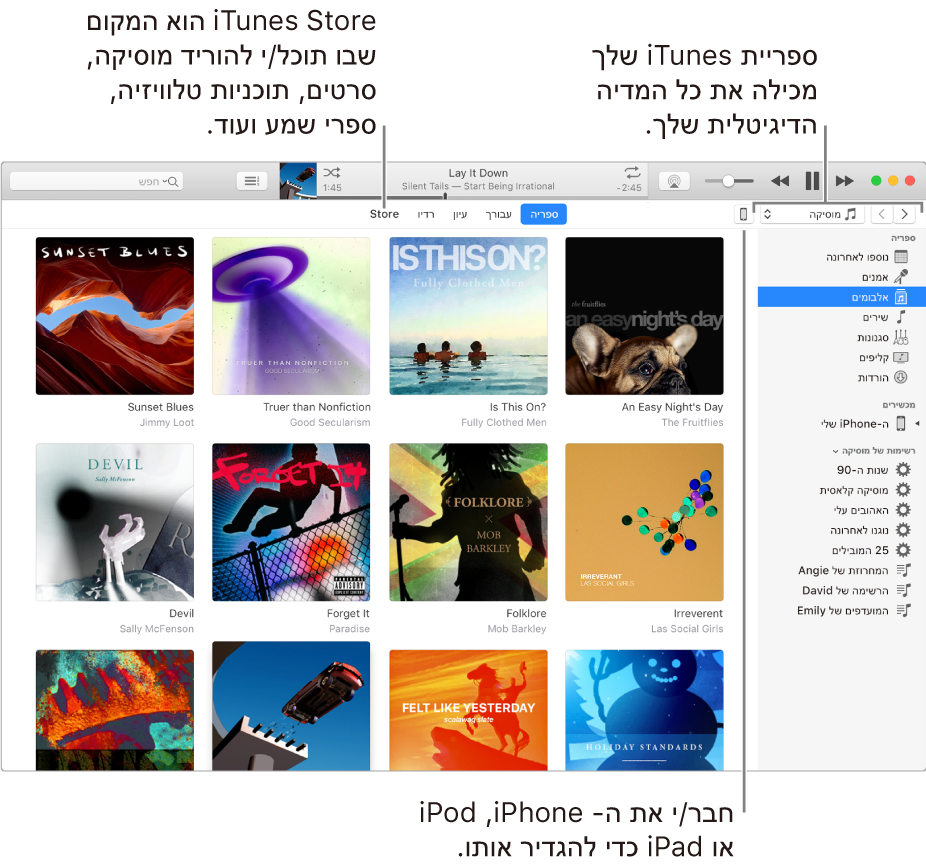926x865 pixels.
Task: Open Emily's playlist in the sidebar
Action: [842, 611]
